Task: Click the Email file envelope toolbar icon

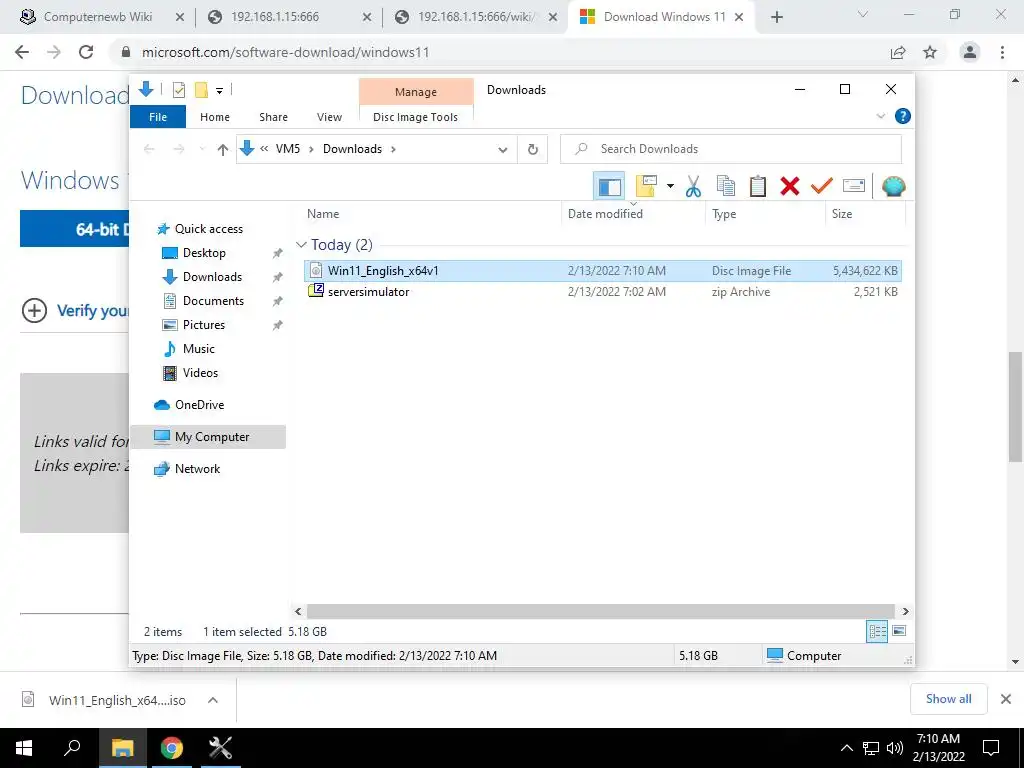Action: click(x=854, y=186)
